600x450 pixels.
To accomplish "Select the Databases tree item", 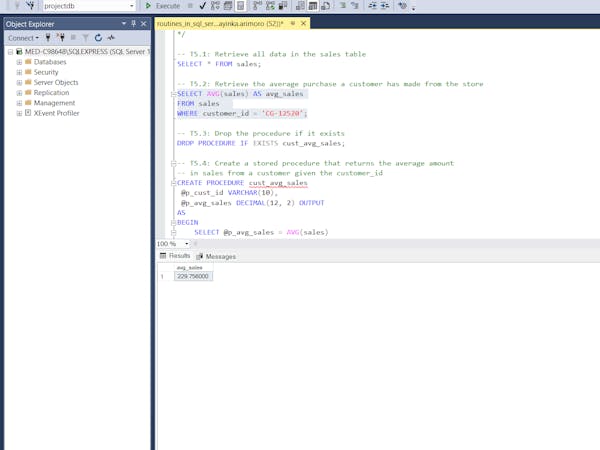I will tap(50, 62).
